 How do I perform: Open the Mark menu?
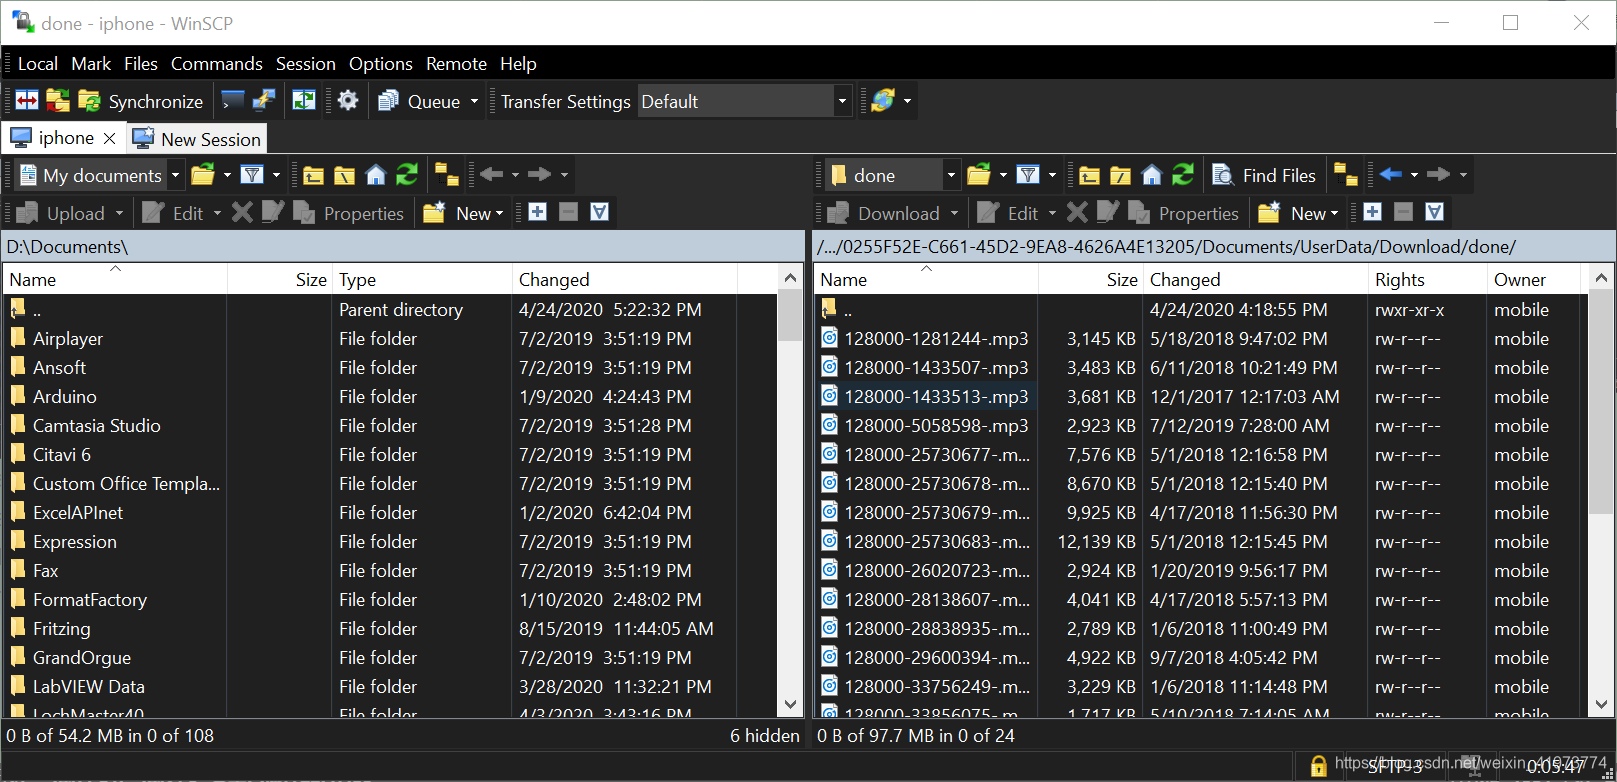point(91,63)
